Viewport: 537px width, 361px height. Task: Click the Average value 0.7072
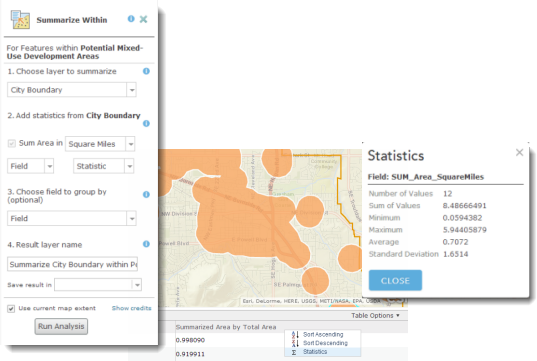(455, 242)
